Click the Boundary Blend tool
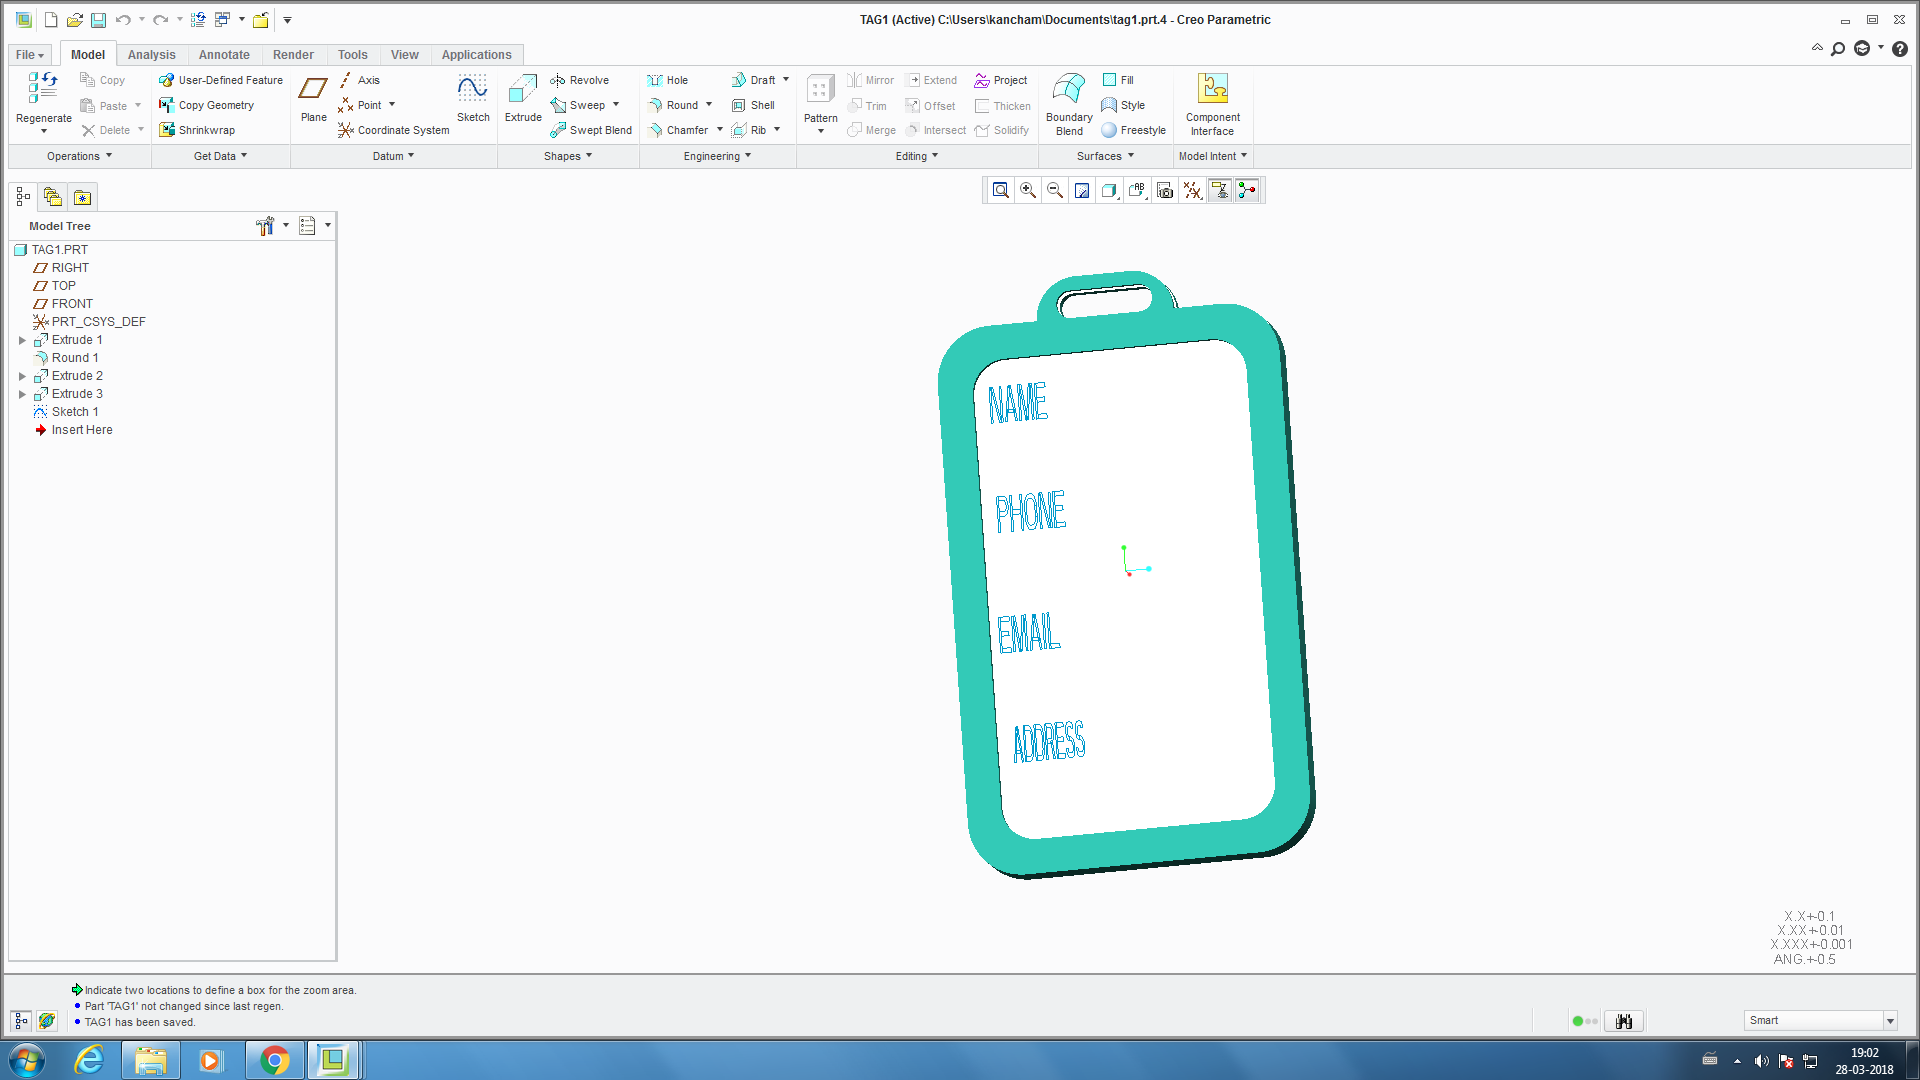Screen dimensions: 1920x1080 (1069, 103)
